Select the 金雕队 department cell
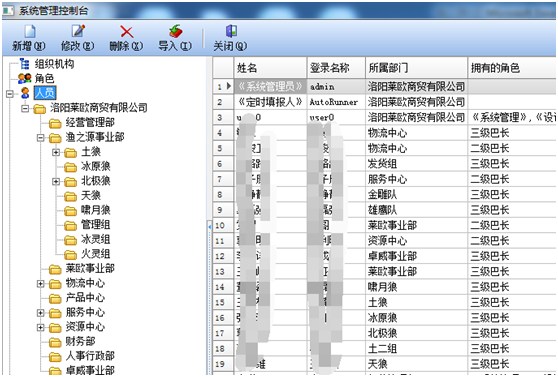Viewport: 558px width, 377px height. tap(417, 194)
